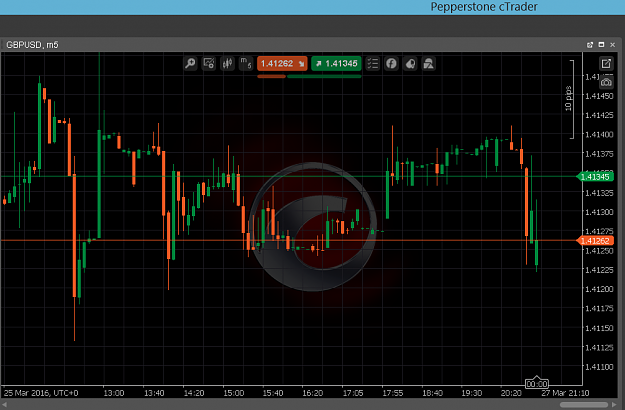This screenshot has width=625, height=410.
Task: Click the scrollbar's right arrow
Action: 614,405
